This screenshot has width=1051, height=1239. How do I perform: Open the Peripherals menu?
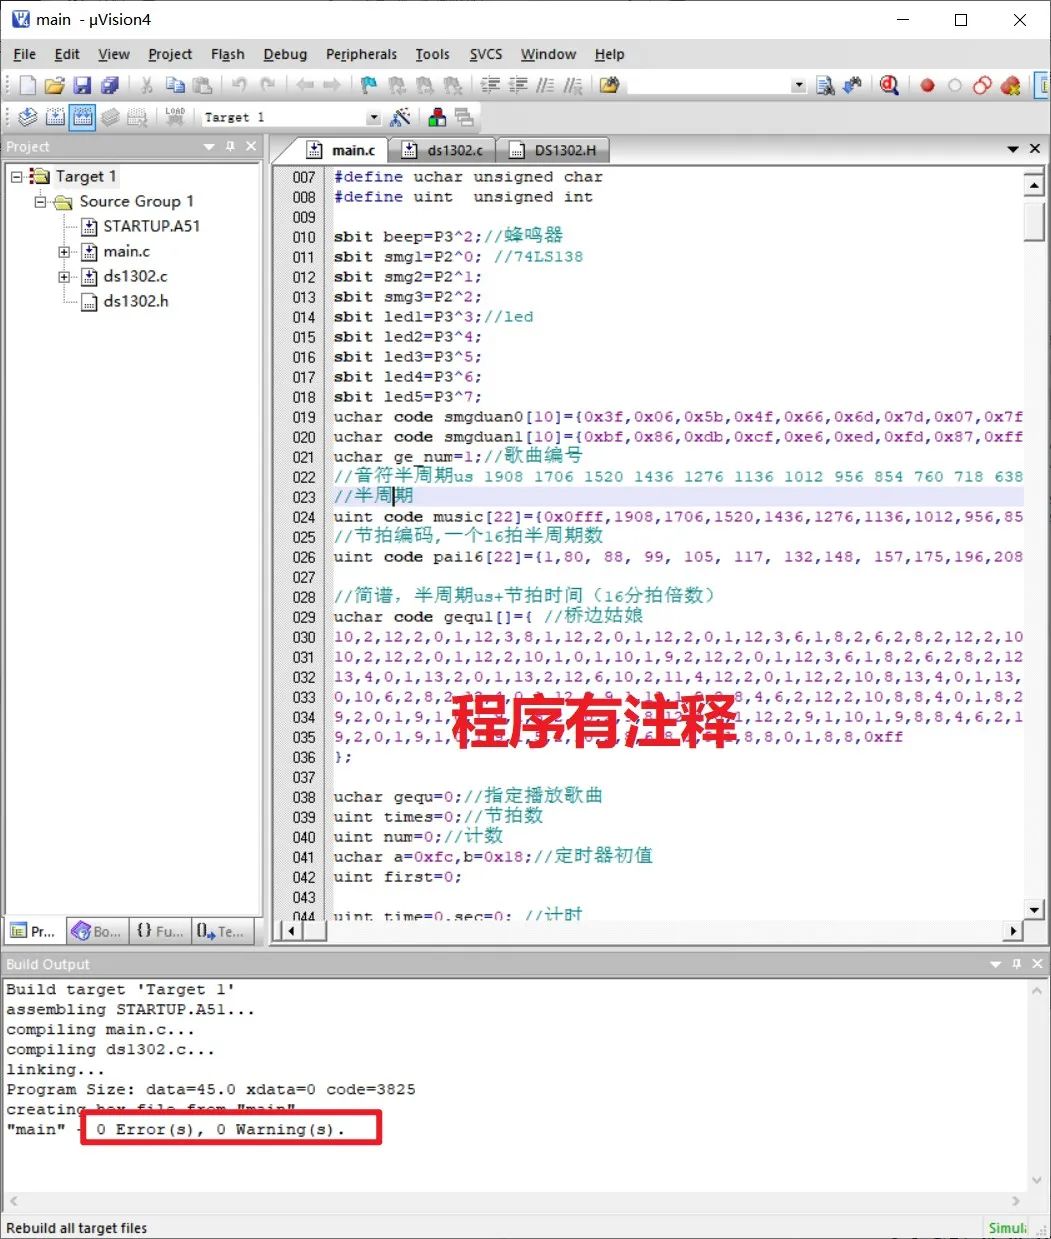point(361,54)
